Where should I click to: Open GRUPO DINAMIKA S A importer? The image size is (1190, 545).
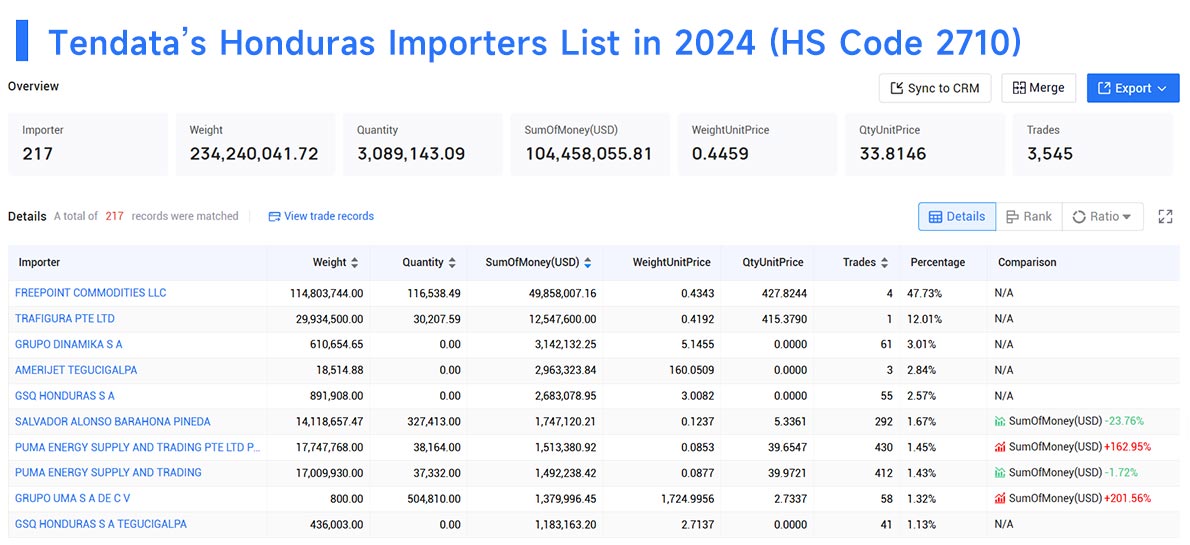[x=68, y=345]
